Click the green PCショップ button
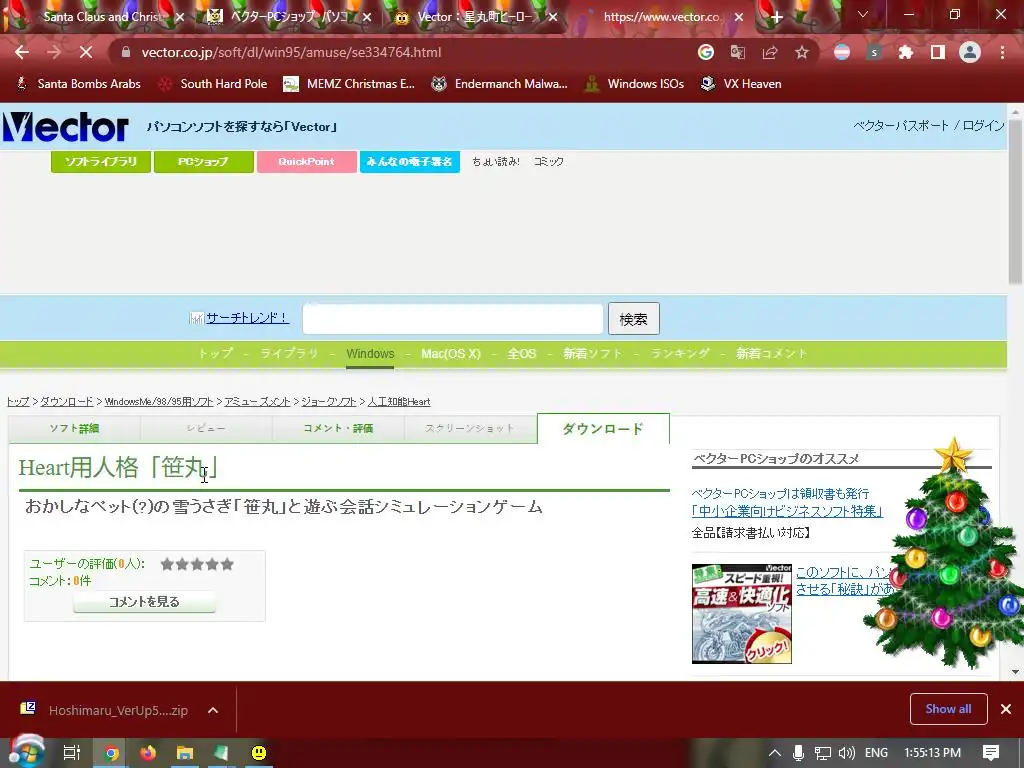 (x=203, y=162)
